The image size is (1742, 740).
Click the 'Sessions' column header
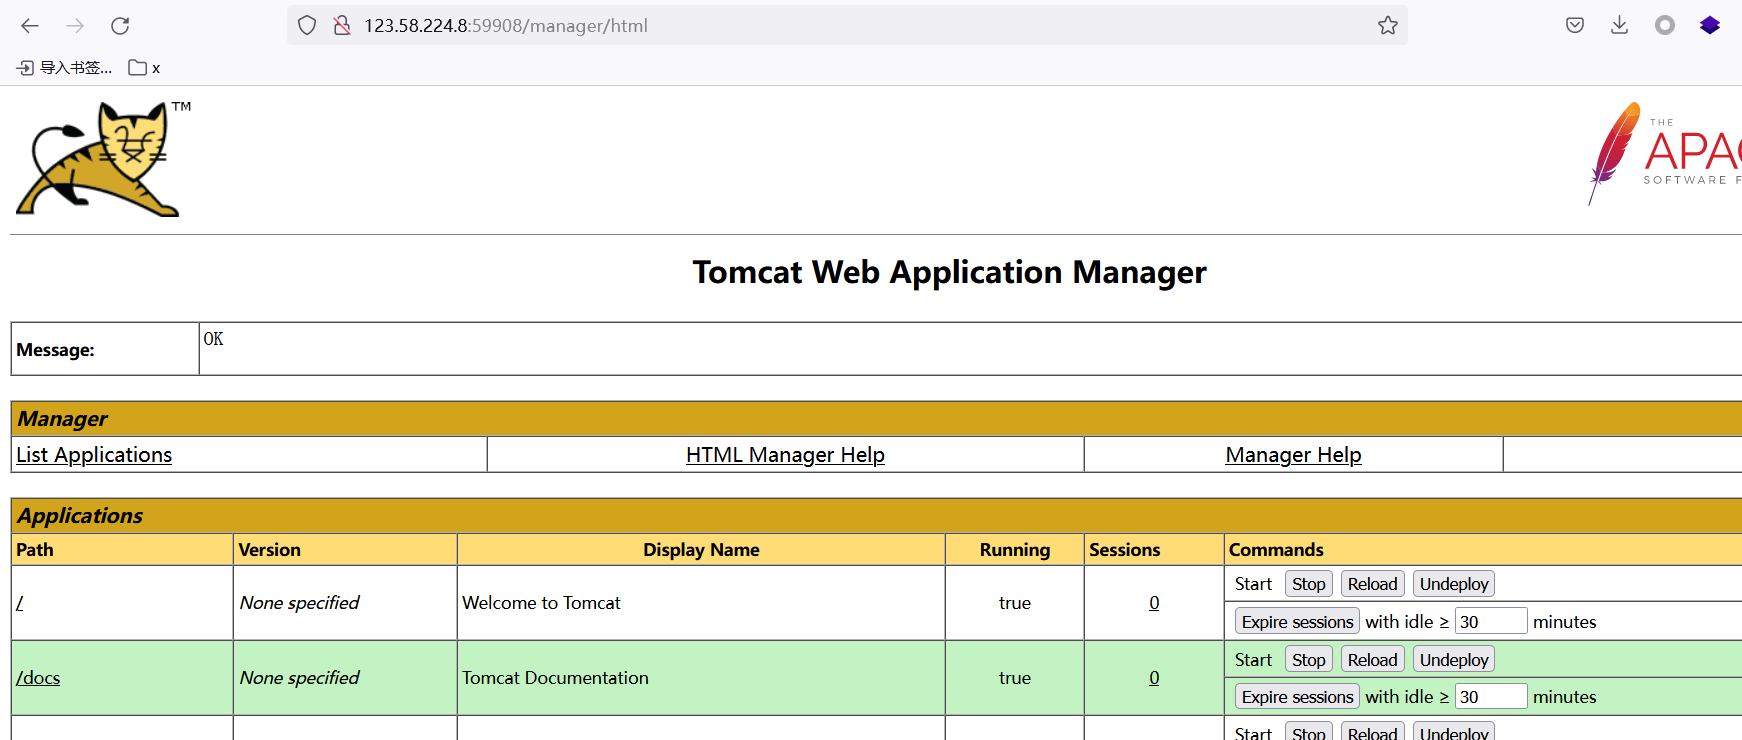(x=1124, y=550)
